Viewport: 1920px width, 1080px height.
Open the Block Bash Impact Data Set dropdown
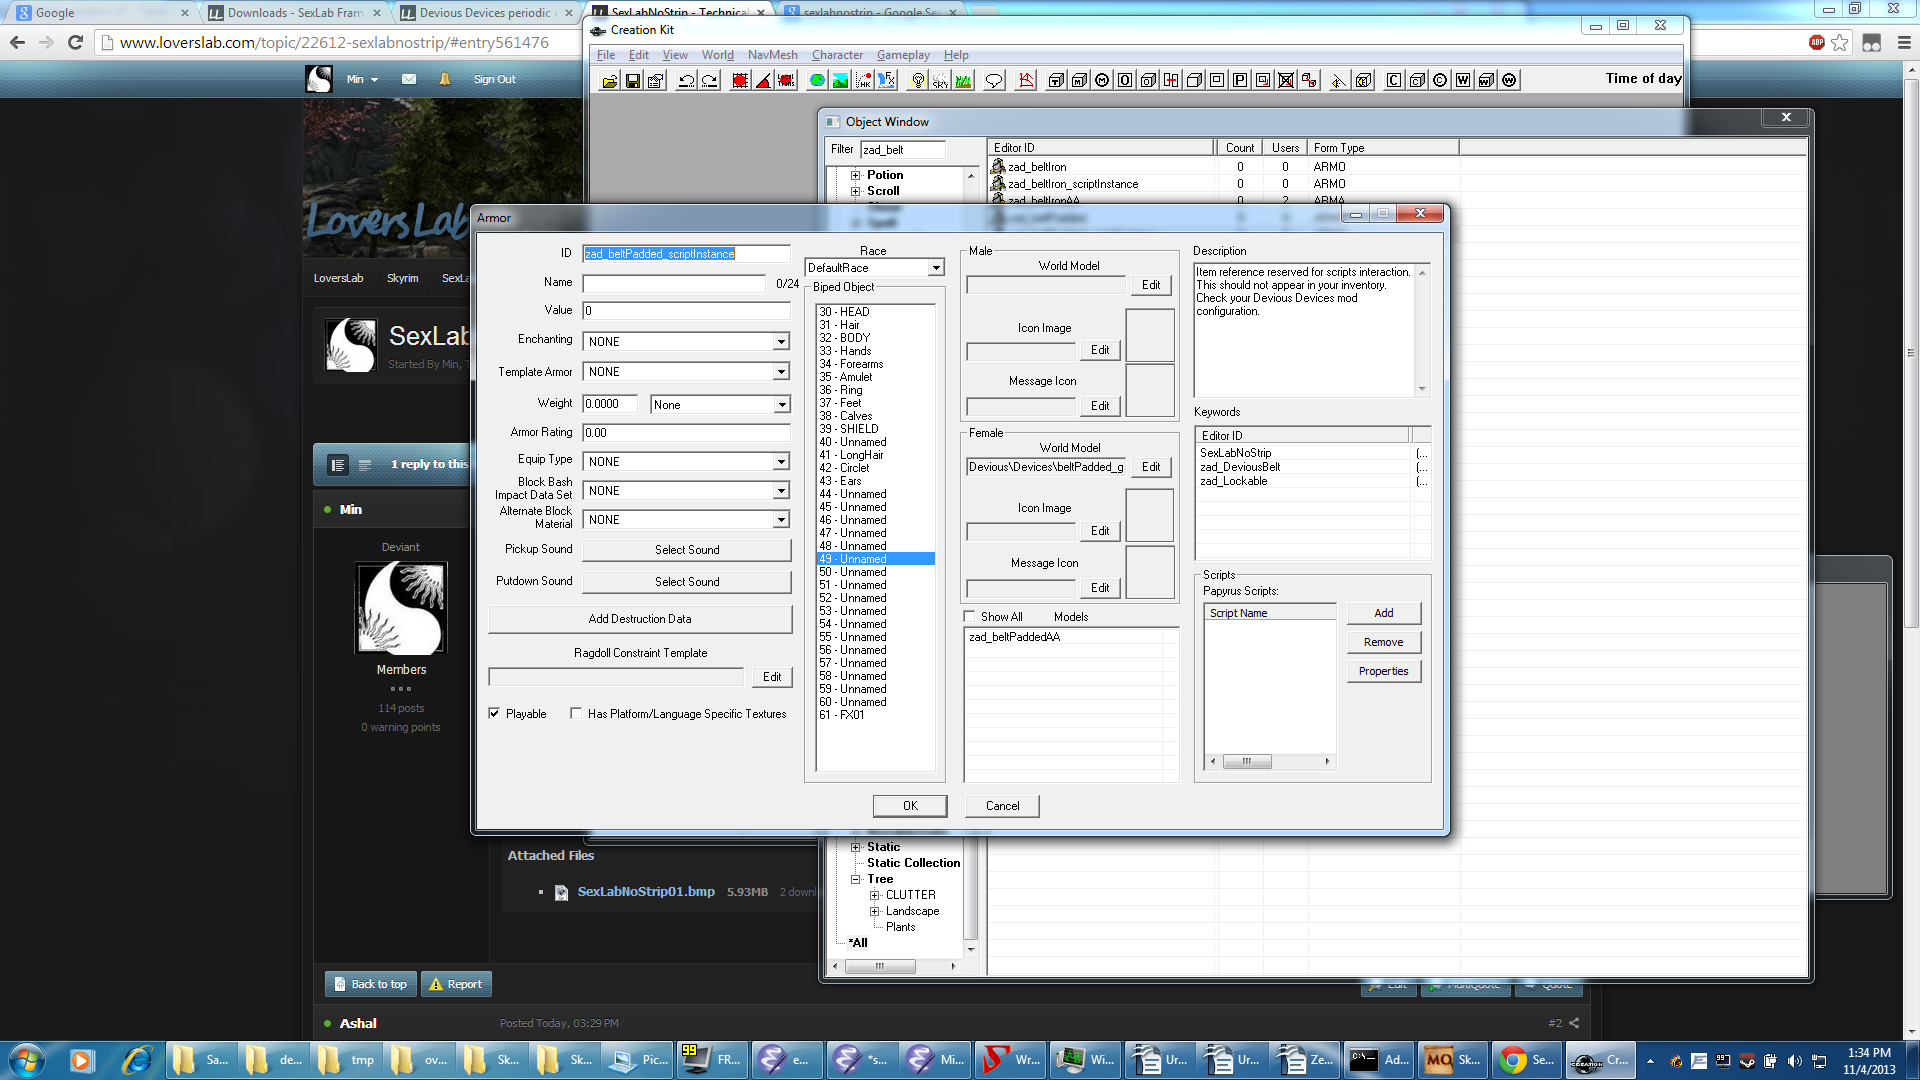[x=781, y=491]
